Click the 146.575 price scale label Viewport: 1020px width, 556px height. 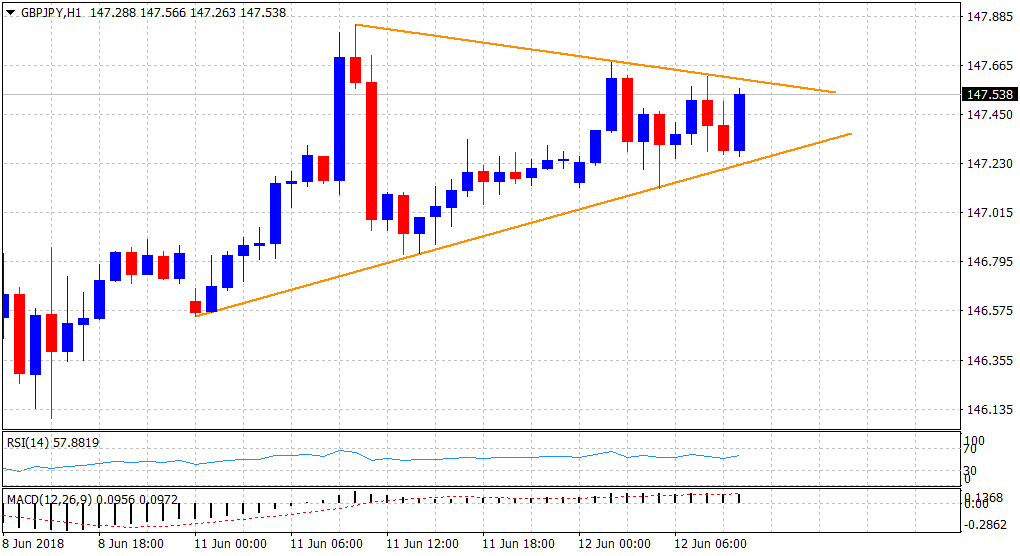point(990,311)
